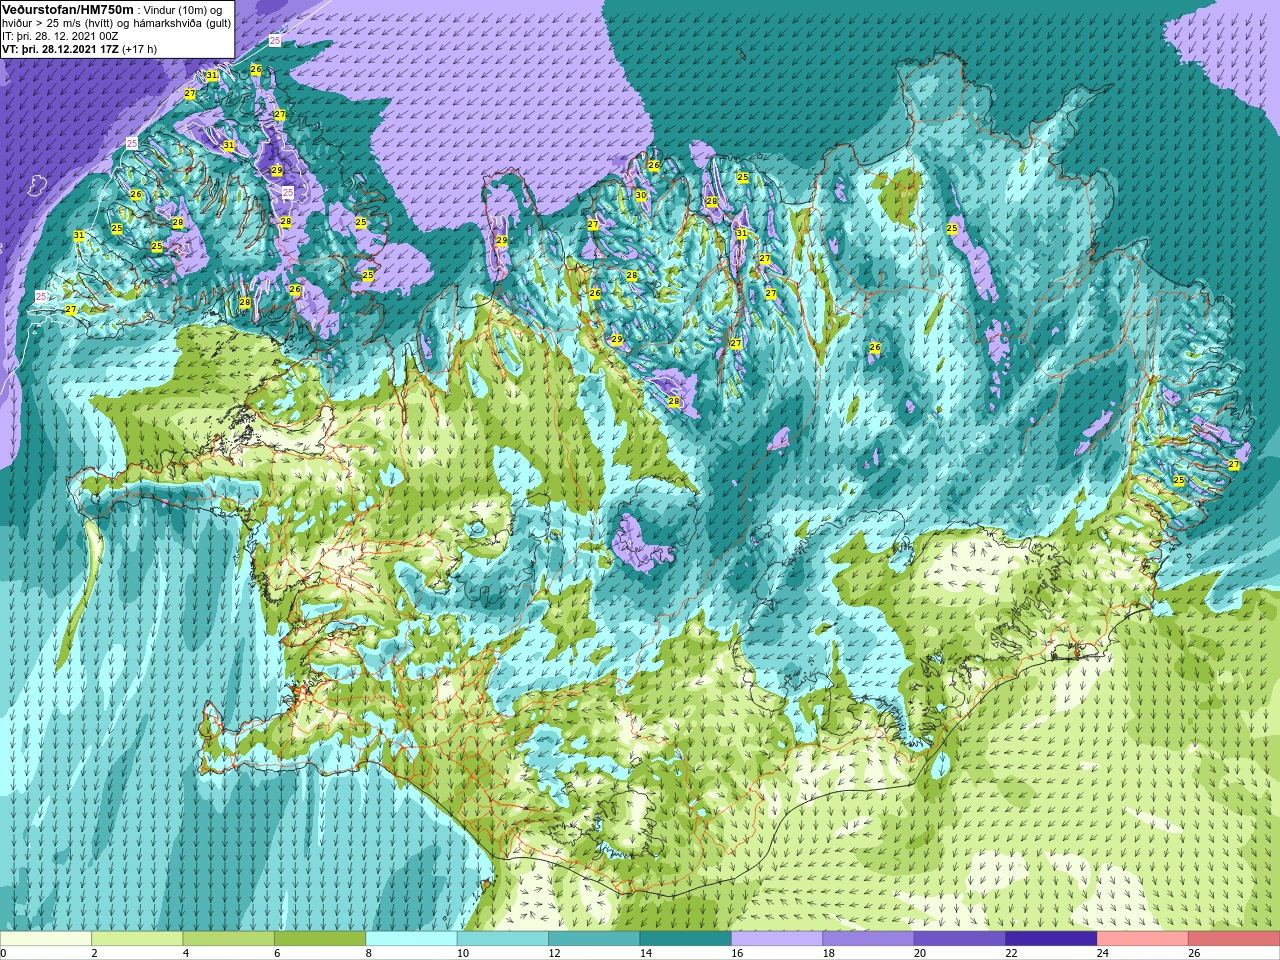
Task: Pick the light lavender 16–18 legend swatch
Action: (777, 939)
